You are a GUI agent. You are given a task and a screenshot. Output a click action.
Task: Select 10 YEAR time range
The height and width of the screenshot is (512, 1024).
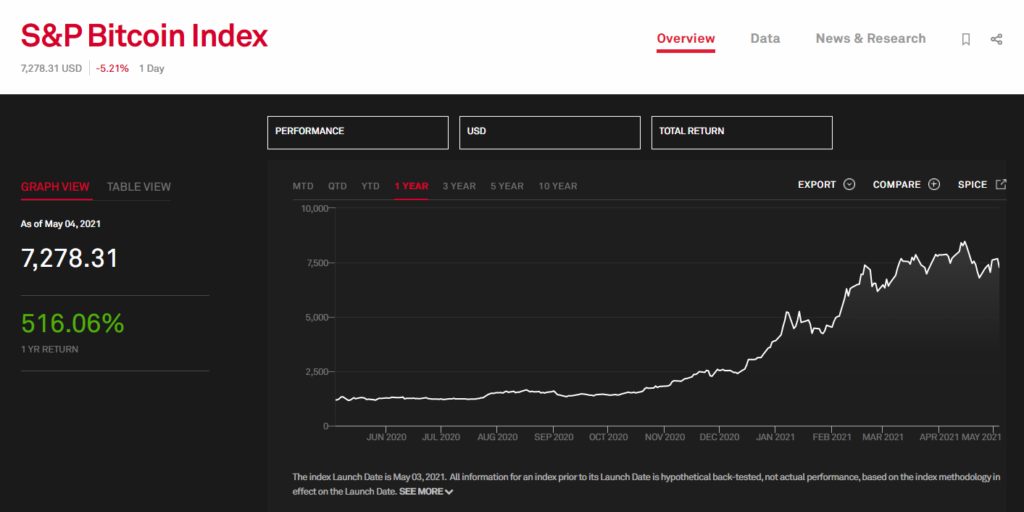click(558, 186)
